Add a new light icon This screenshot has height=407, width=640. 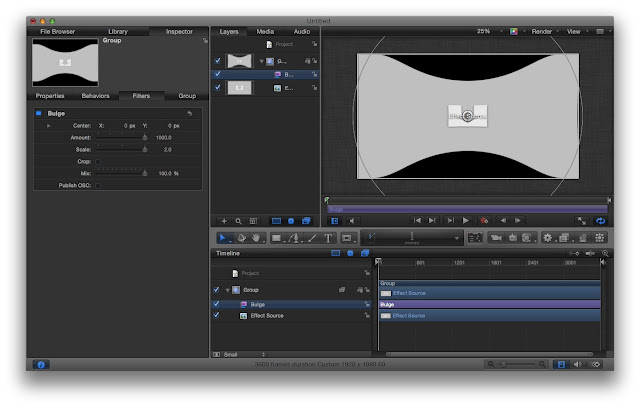point(513,238)
